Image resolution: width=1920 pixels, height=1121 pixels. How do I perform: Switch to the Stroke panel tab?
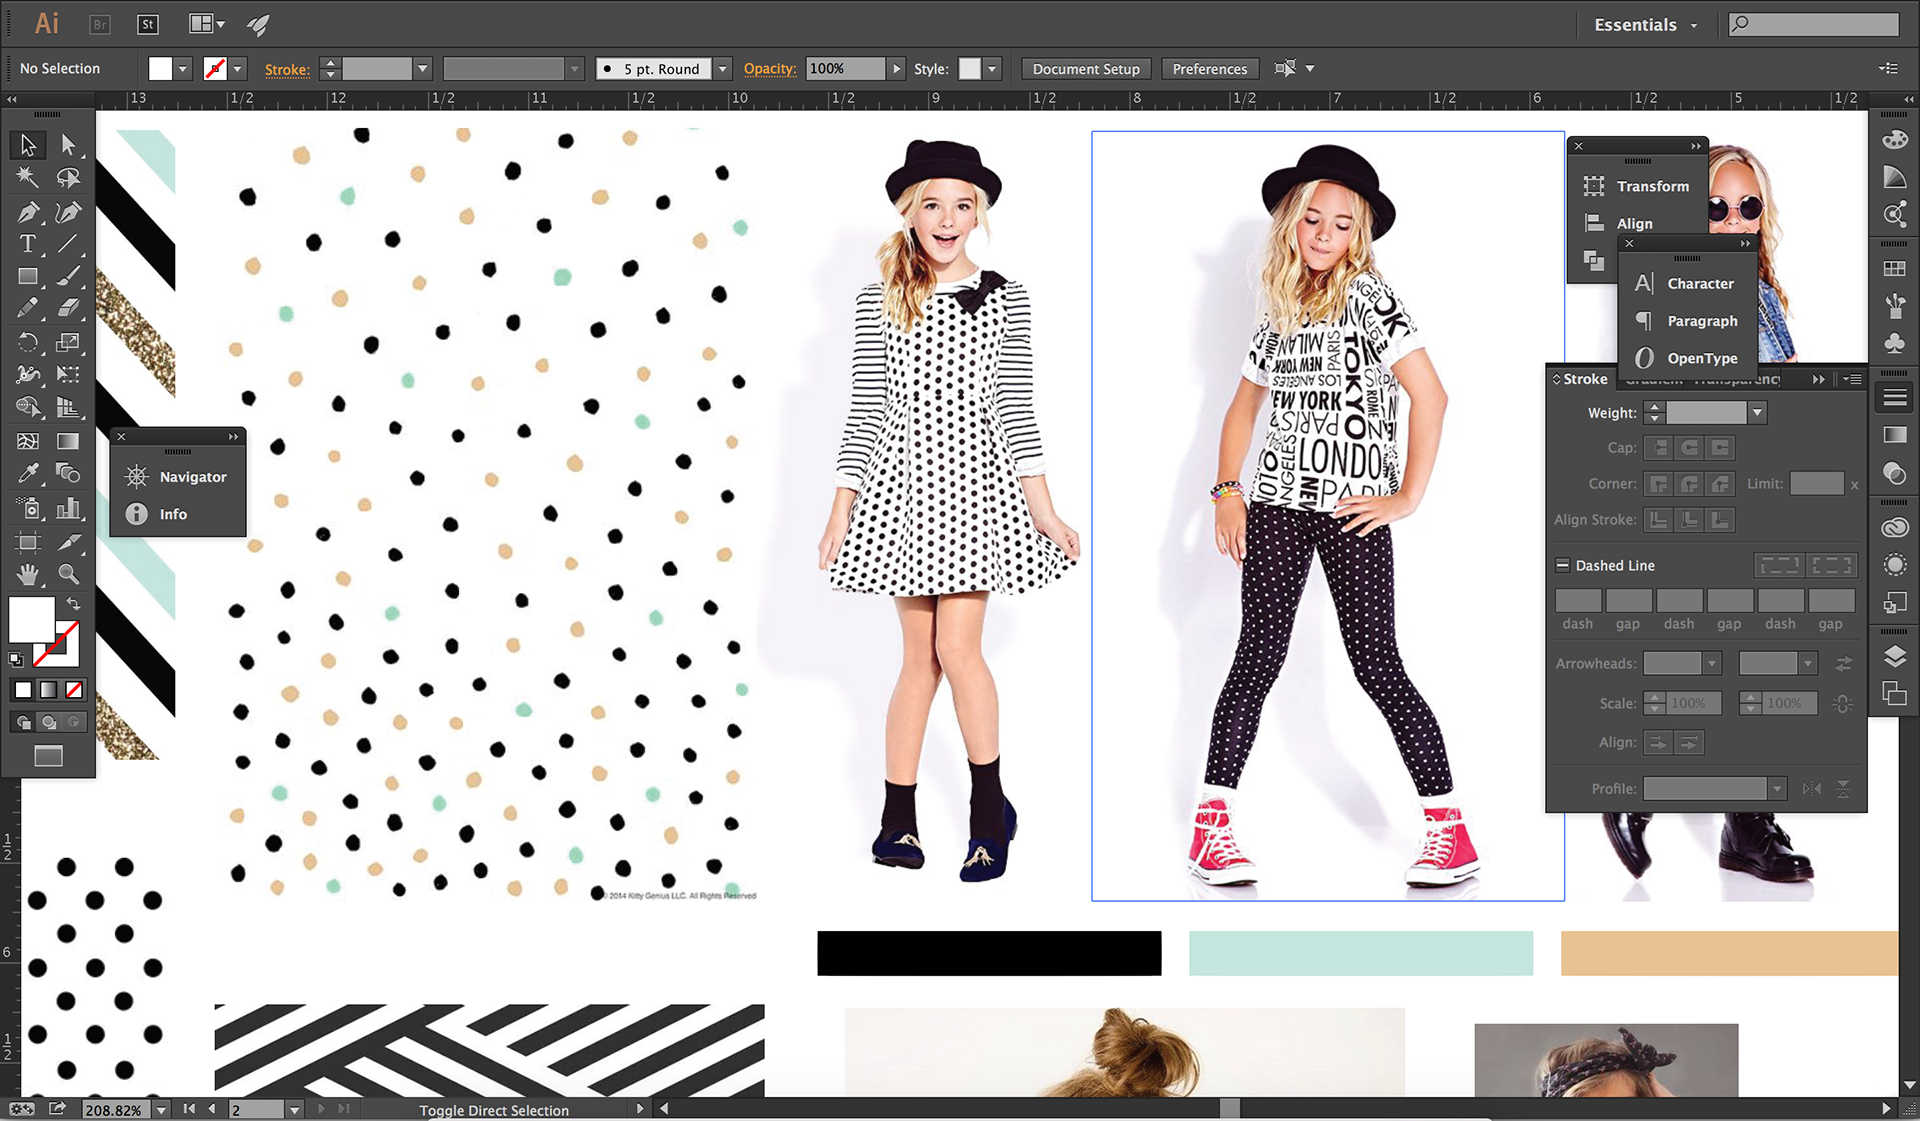coord(1584,379)
